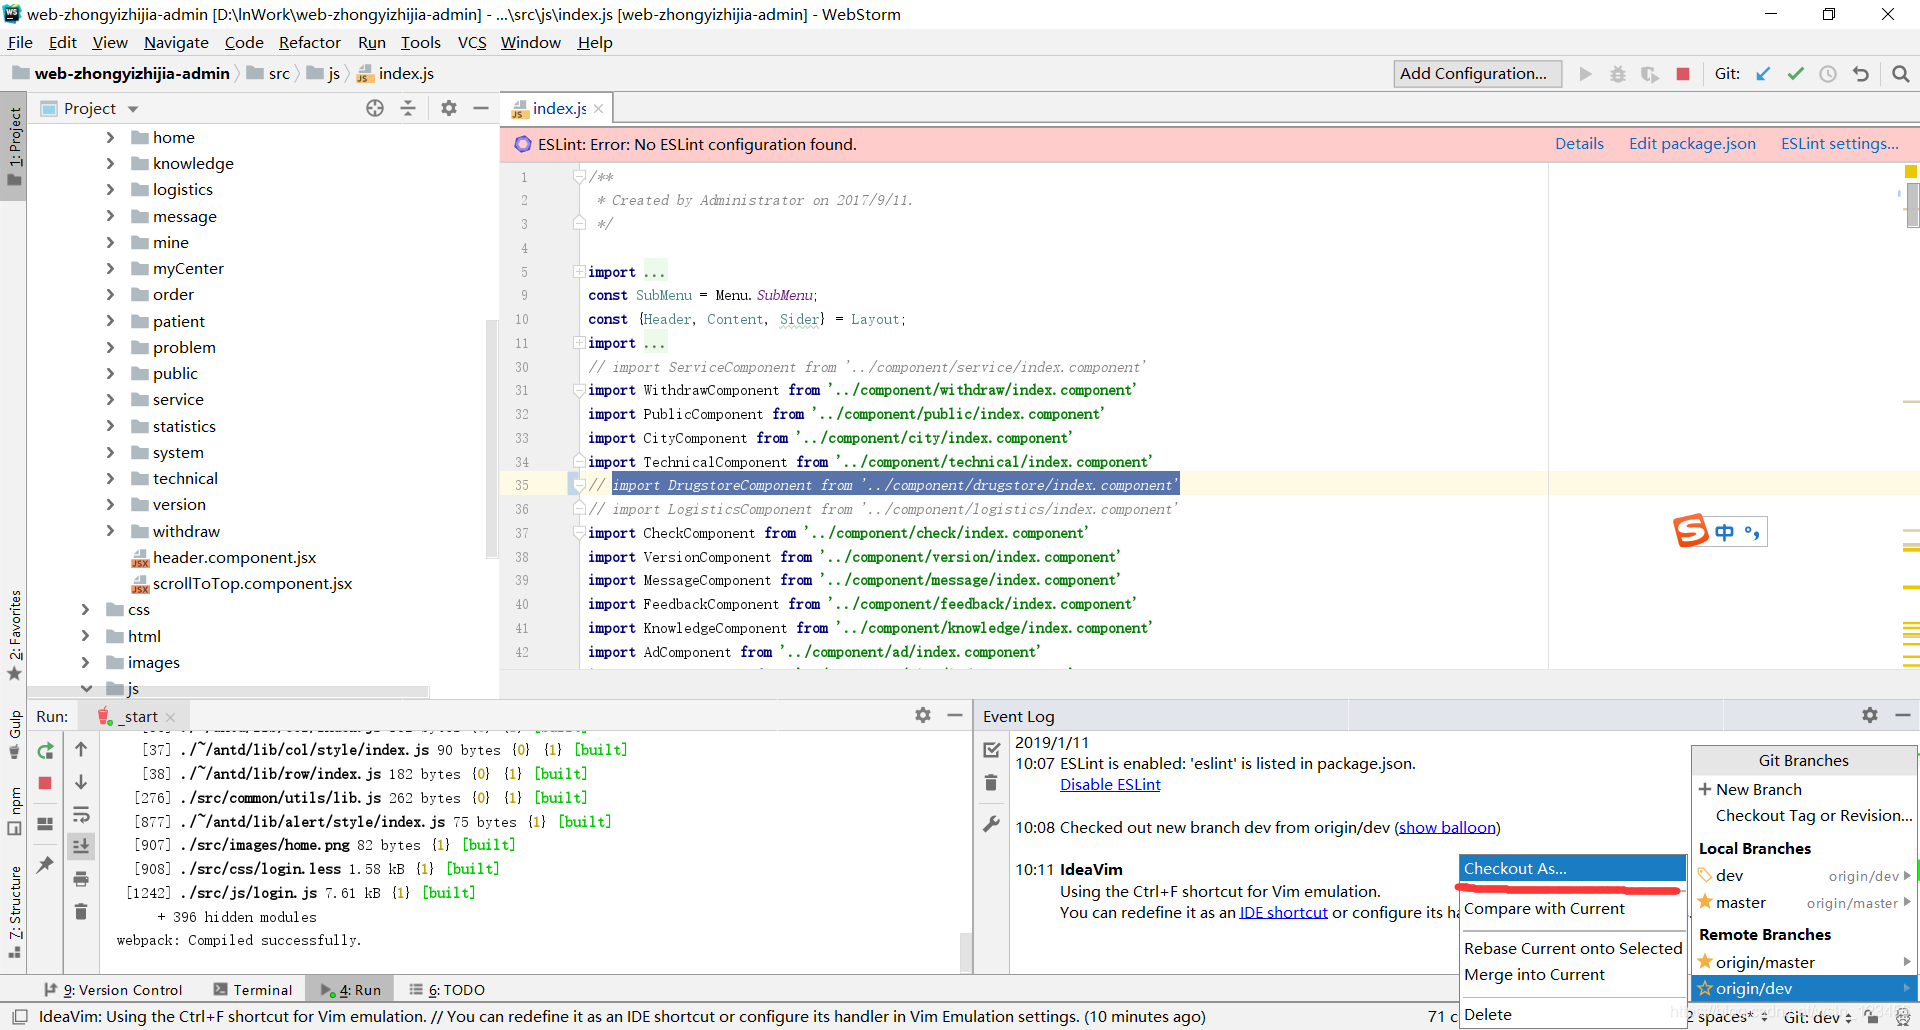Open header.component.jsx in project tree
Screen dimensions: 1920x1030
point(234,557)
